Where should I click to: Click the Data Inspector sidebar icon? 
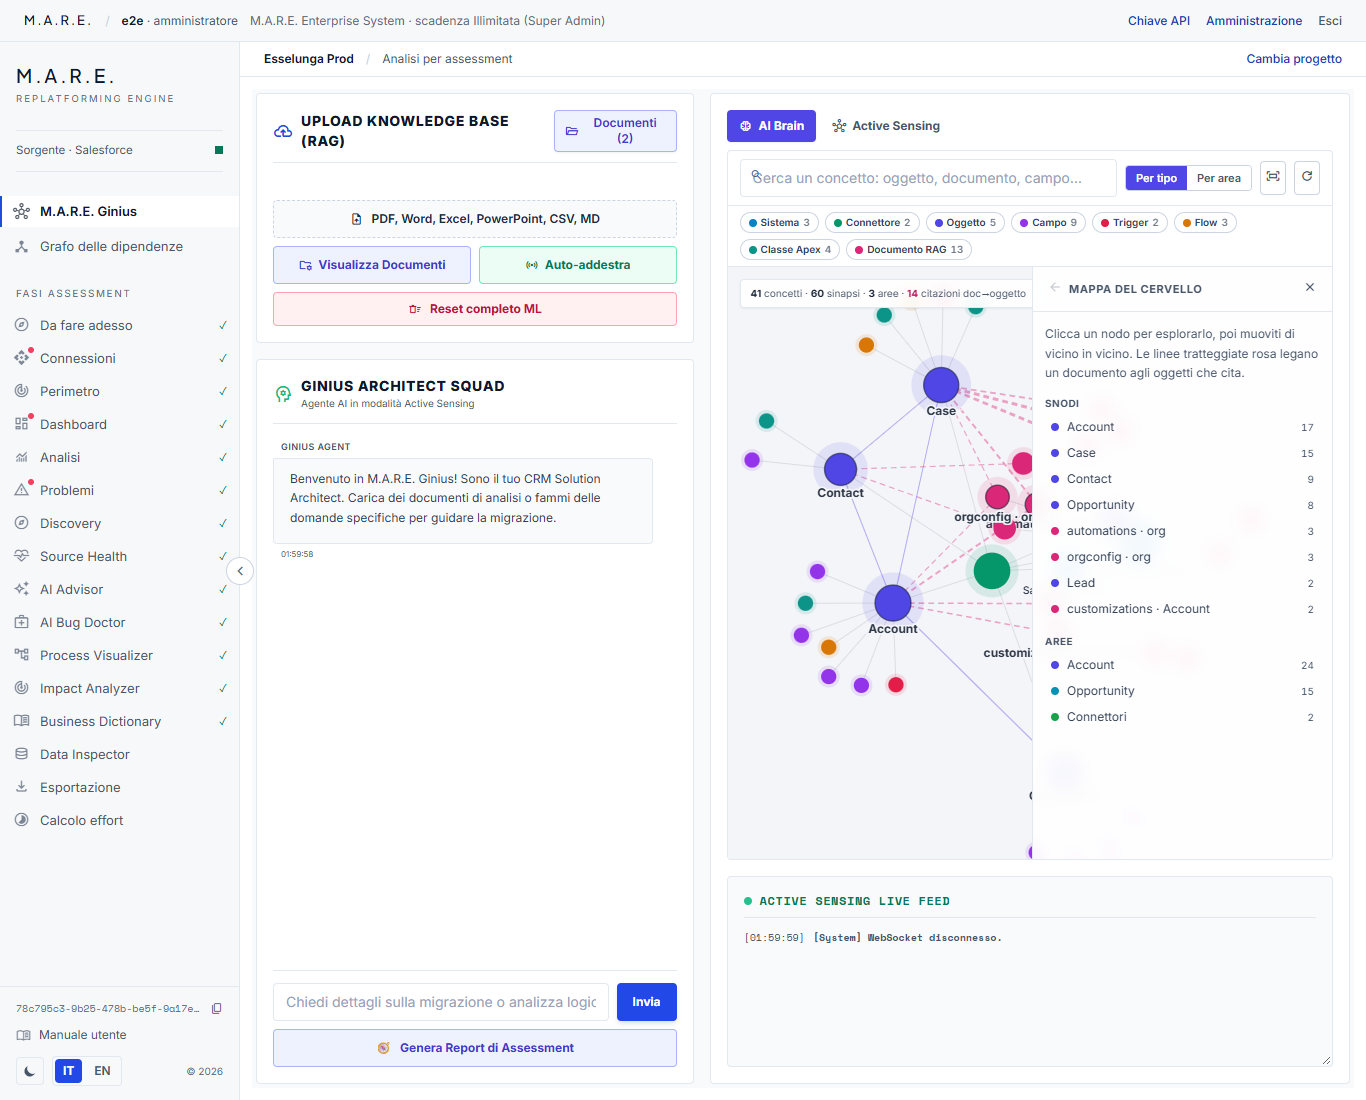pyautogui.click(x=22, y=754)
